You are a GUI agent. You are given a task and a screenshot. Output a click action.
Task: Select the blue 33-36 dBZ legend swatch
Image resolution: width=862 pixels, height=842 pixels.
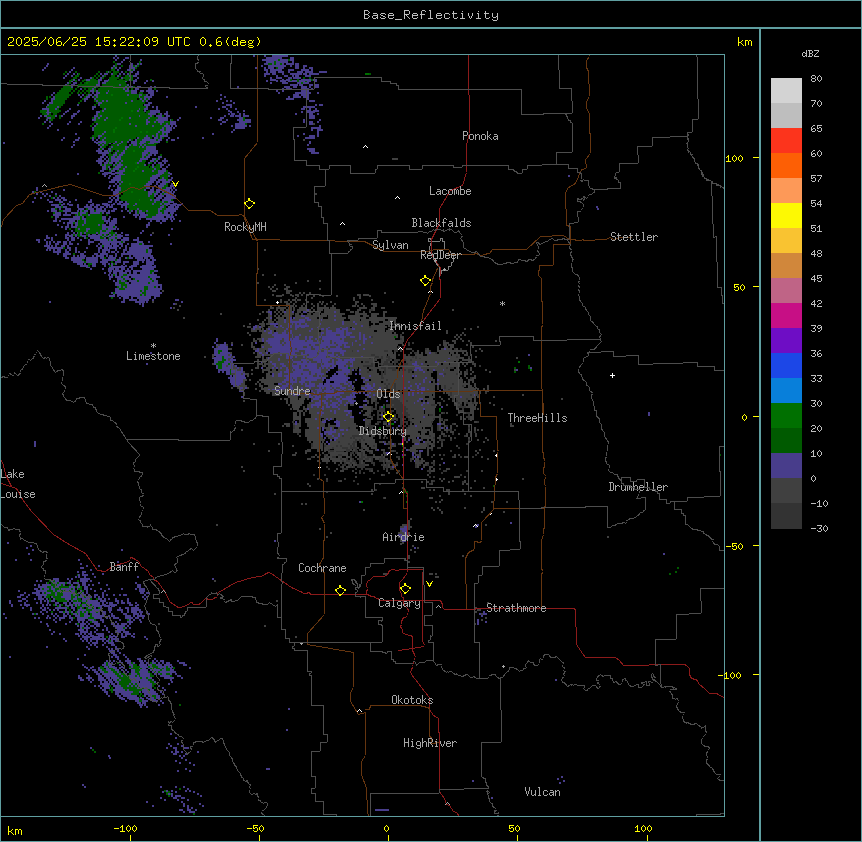[x=786, y=365]
